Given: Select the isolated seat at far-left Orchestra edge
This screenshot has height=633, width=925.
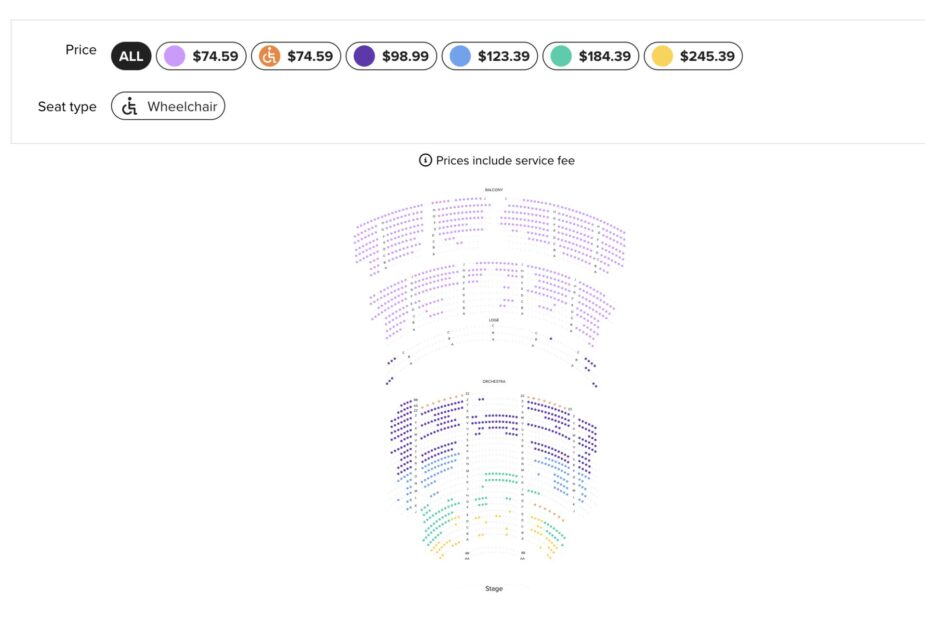Looking at the screenshot, I should 399,498.
